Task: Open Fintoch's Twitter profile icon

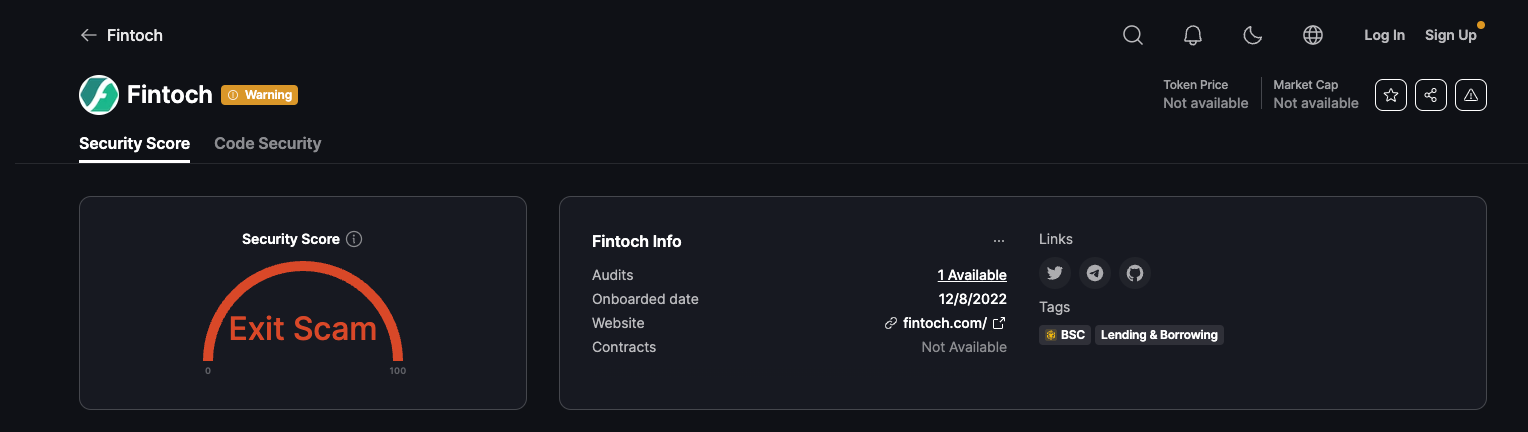Action: coord(1055,273)
